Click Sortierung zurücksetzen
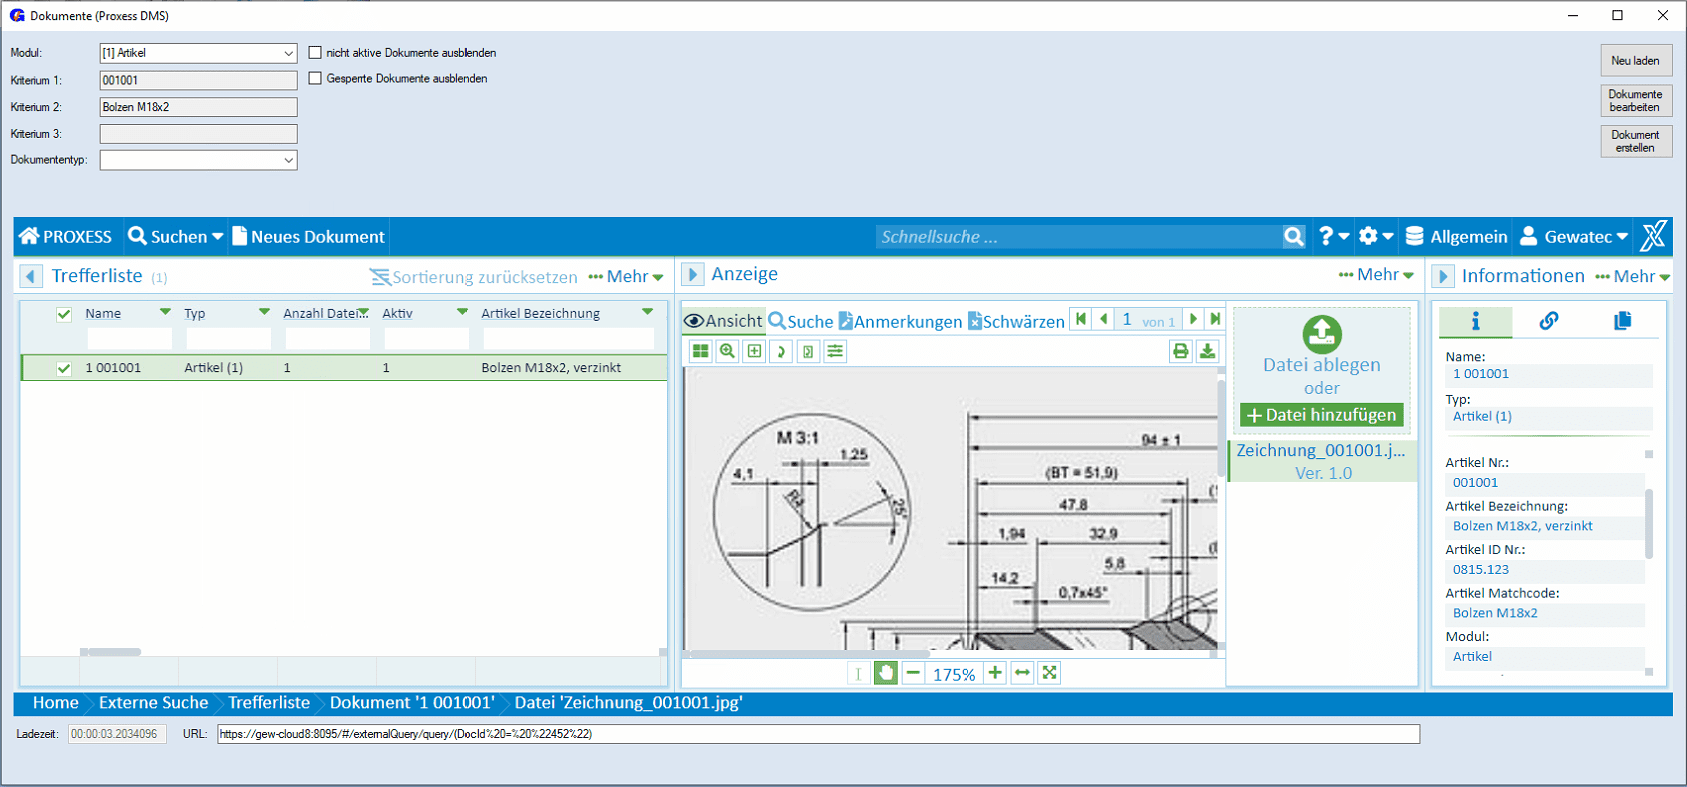Viewport: 1687px width, 787px height. 474,277
